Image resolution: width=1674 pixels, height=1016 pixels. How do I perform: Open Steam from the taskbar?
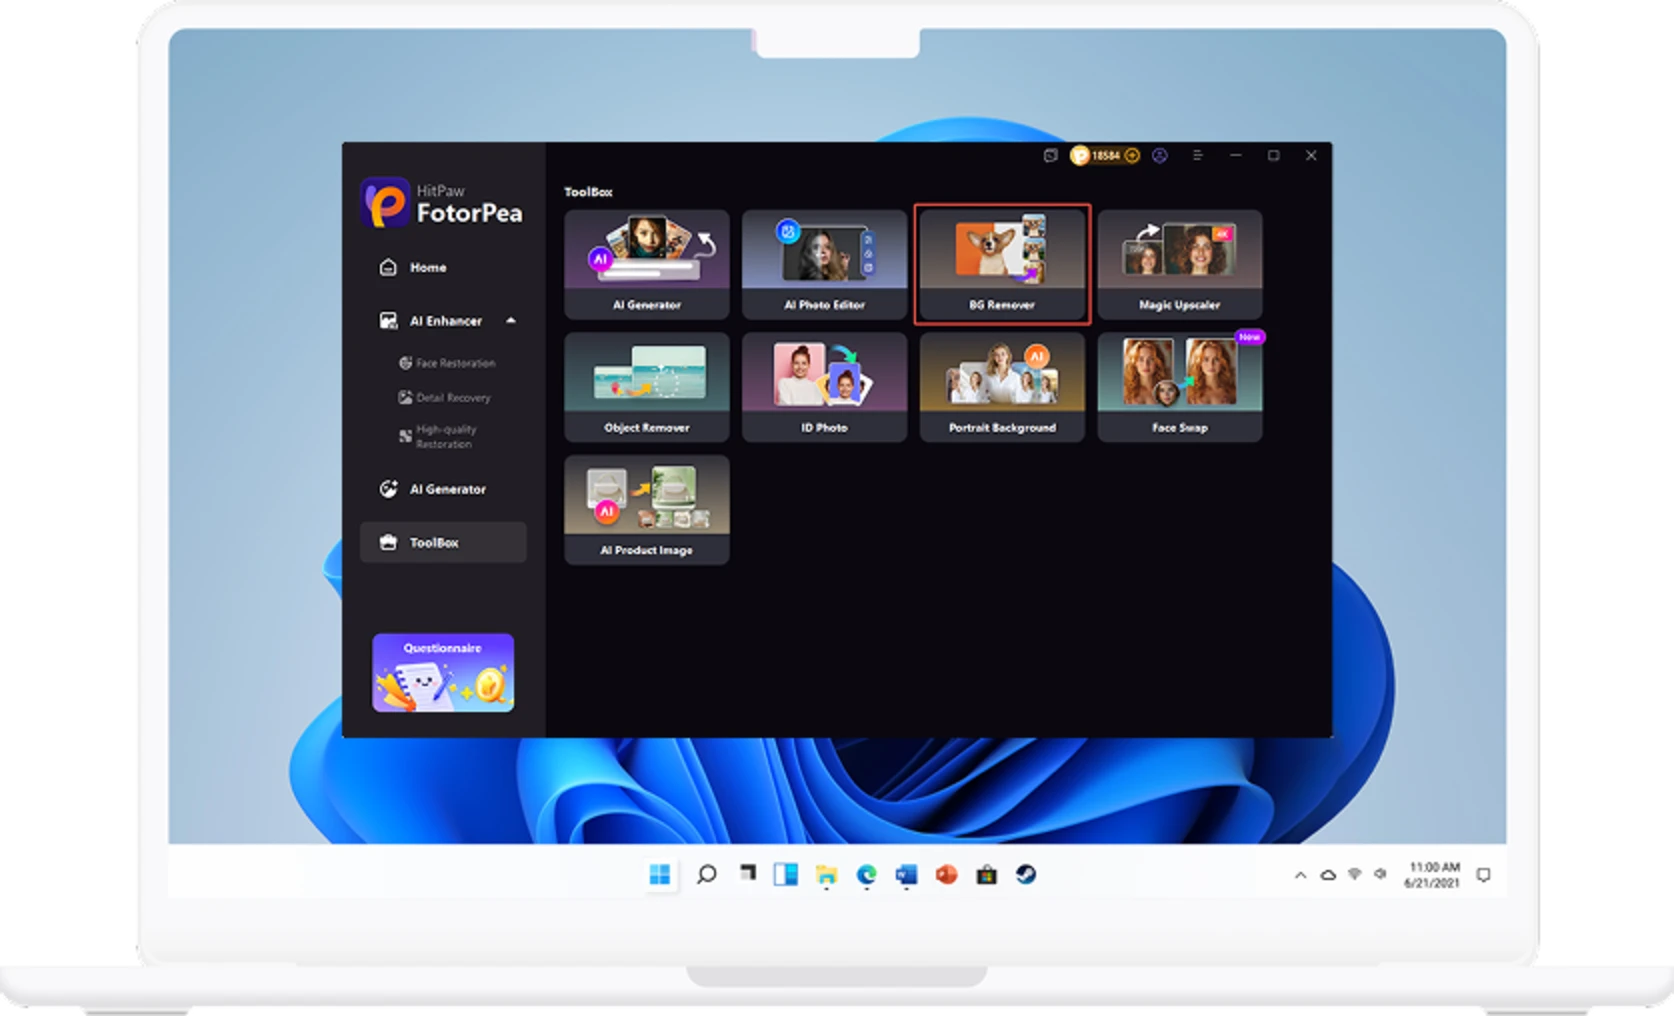[x=1026, y=875]
